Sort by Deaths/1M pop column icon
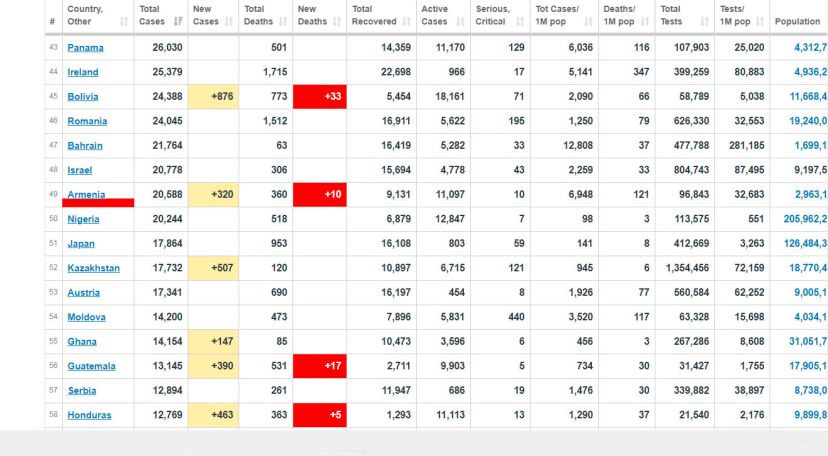This screenshot has width=828, height=456. pyautogui.click(x=645, y=22)
